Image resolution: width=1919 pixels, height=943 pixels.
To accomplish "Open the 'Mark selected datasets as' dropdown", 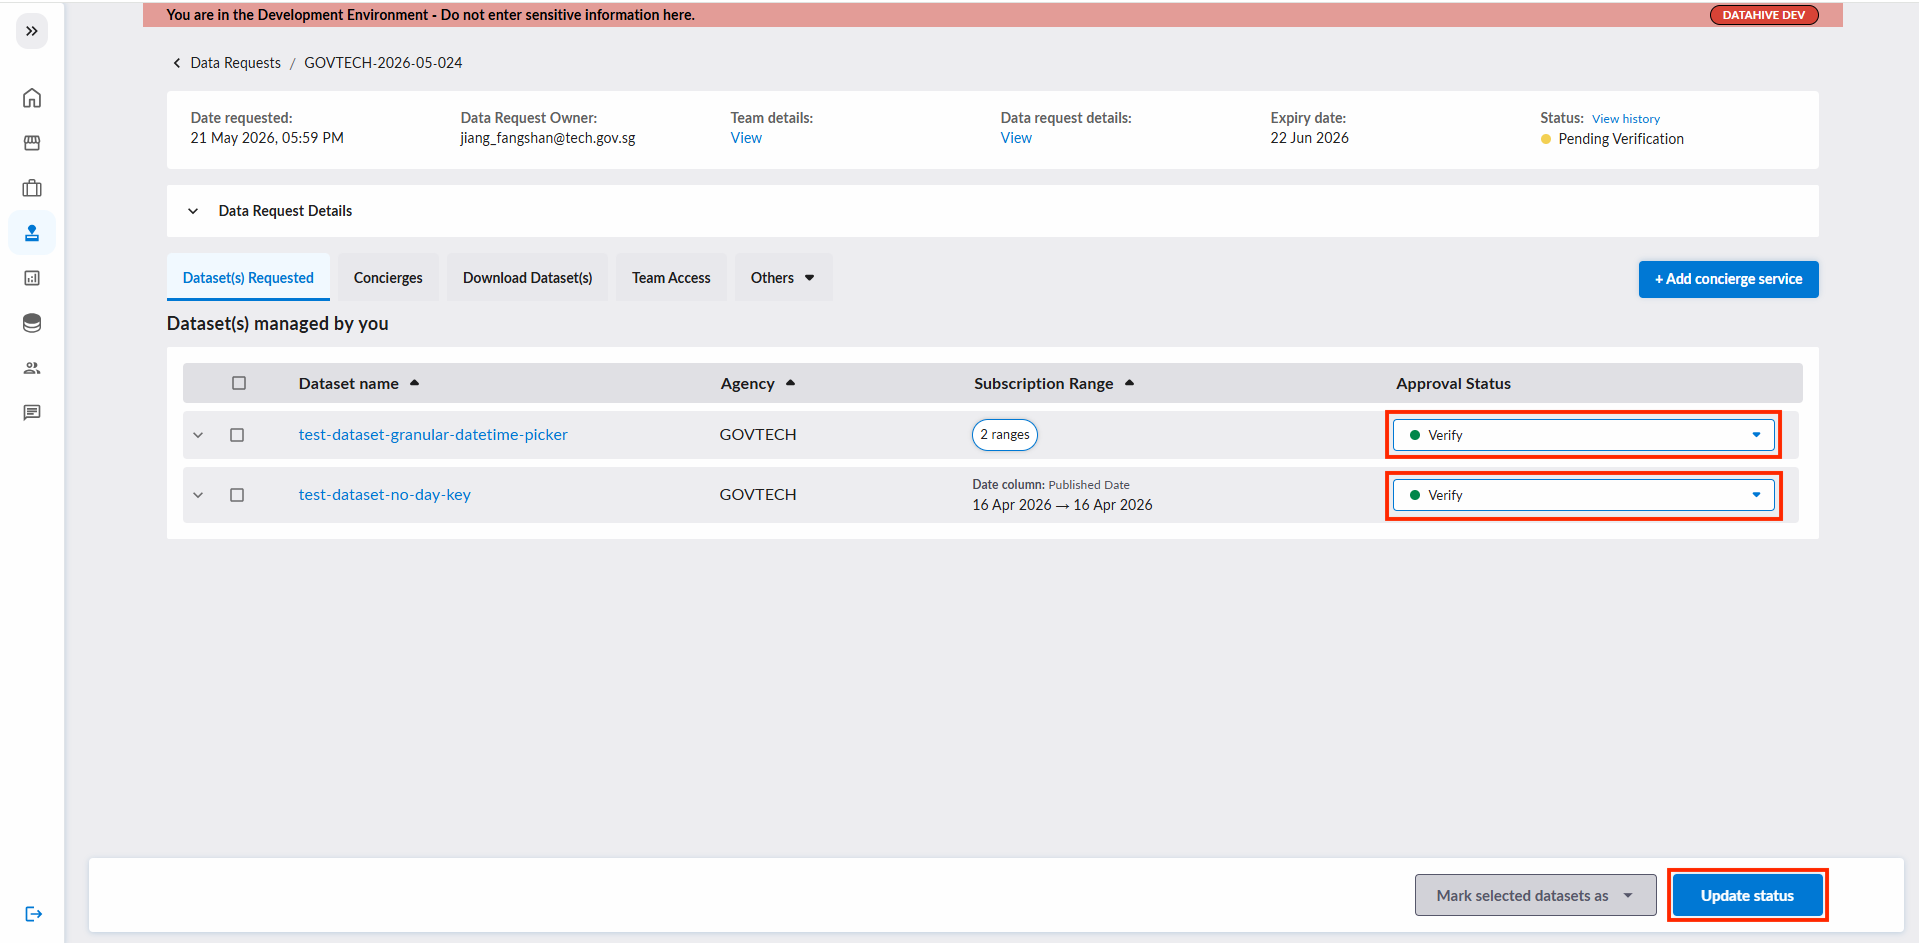I will pyautogui.click(x=1535, y=895).
